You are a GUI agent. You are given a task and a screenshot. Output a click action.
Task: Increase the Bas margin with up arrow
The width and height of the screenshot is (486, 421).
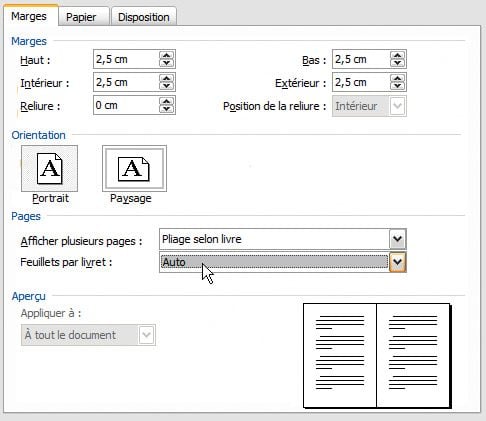tap(397, 55)
